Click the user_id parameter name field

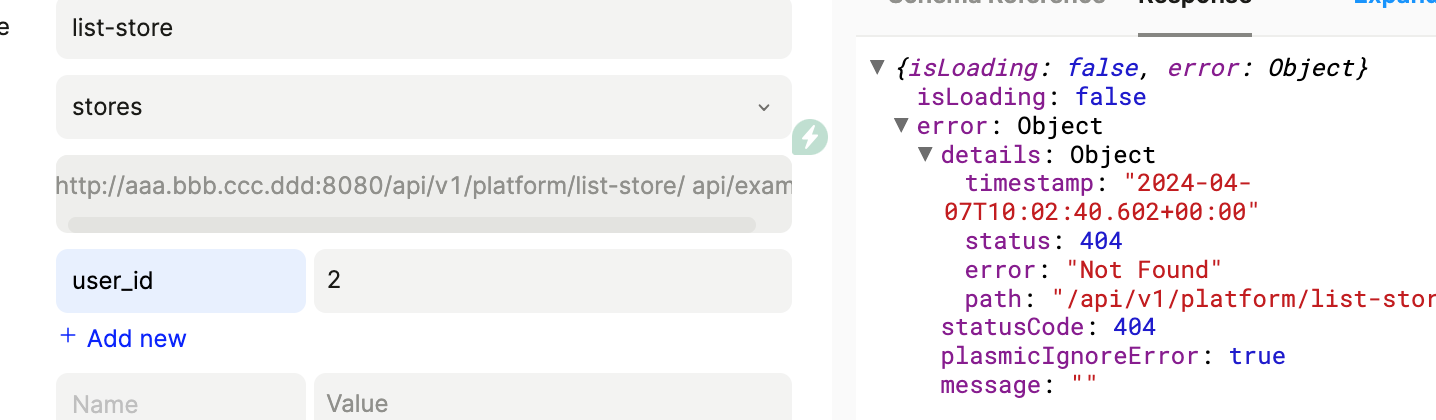180,281
